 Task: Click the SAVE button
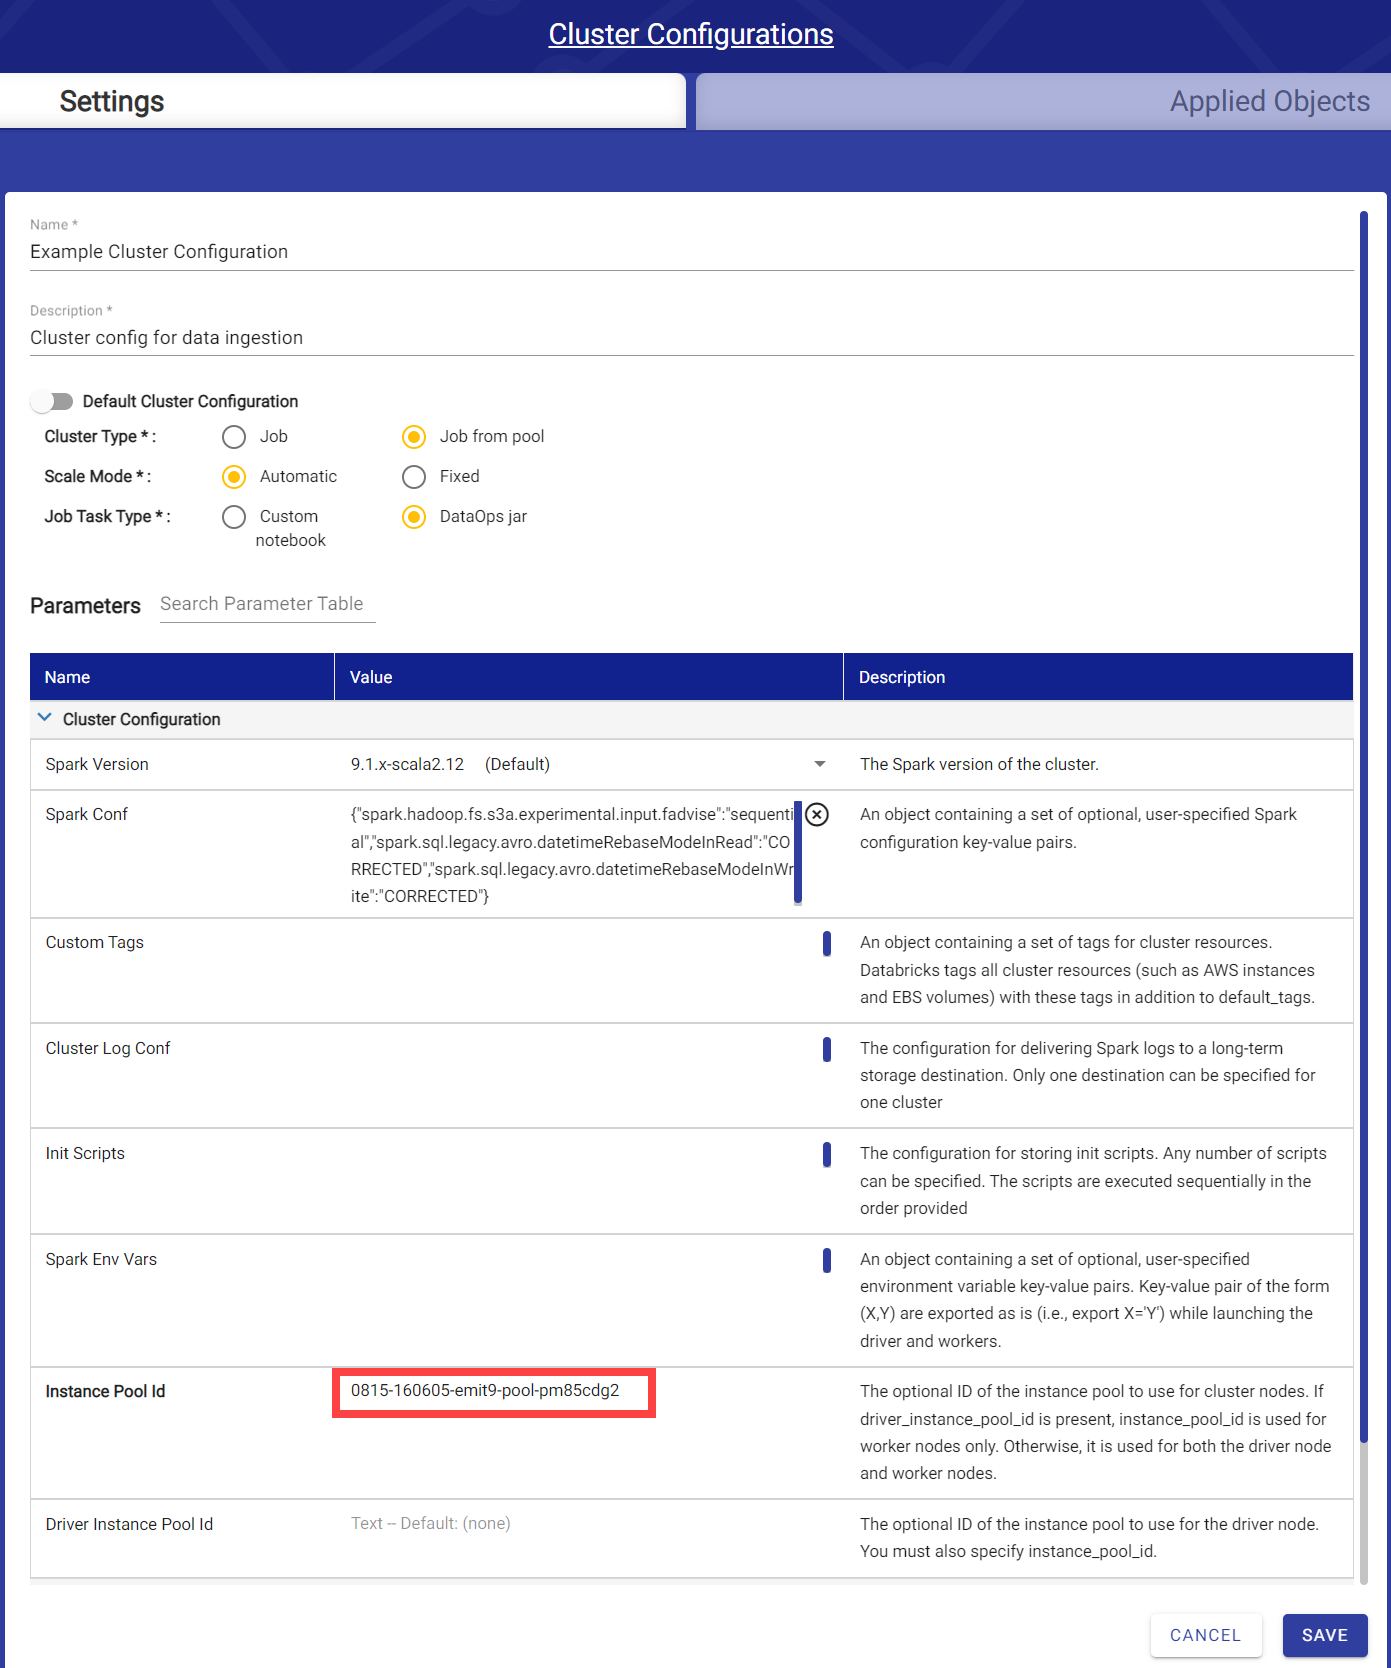point(1325,1635)
